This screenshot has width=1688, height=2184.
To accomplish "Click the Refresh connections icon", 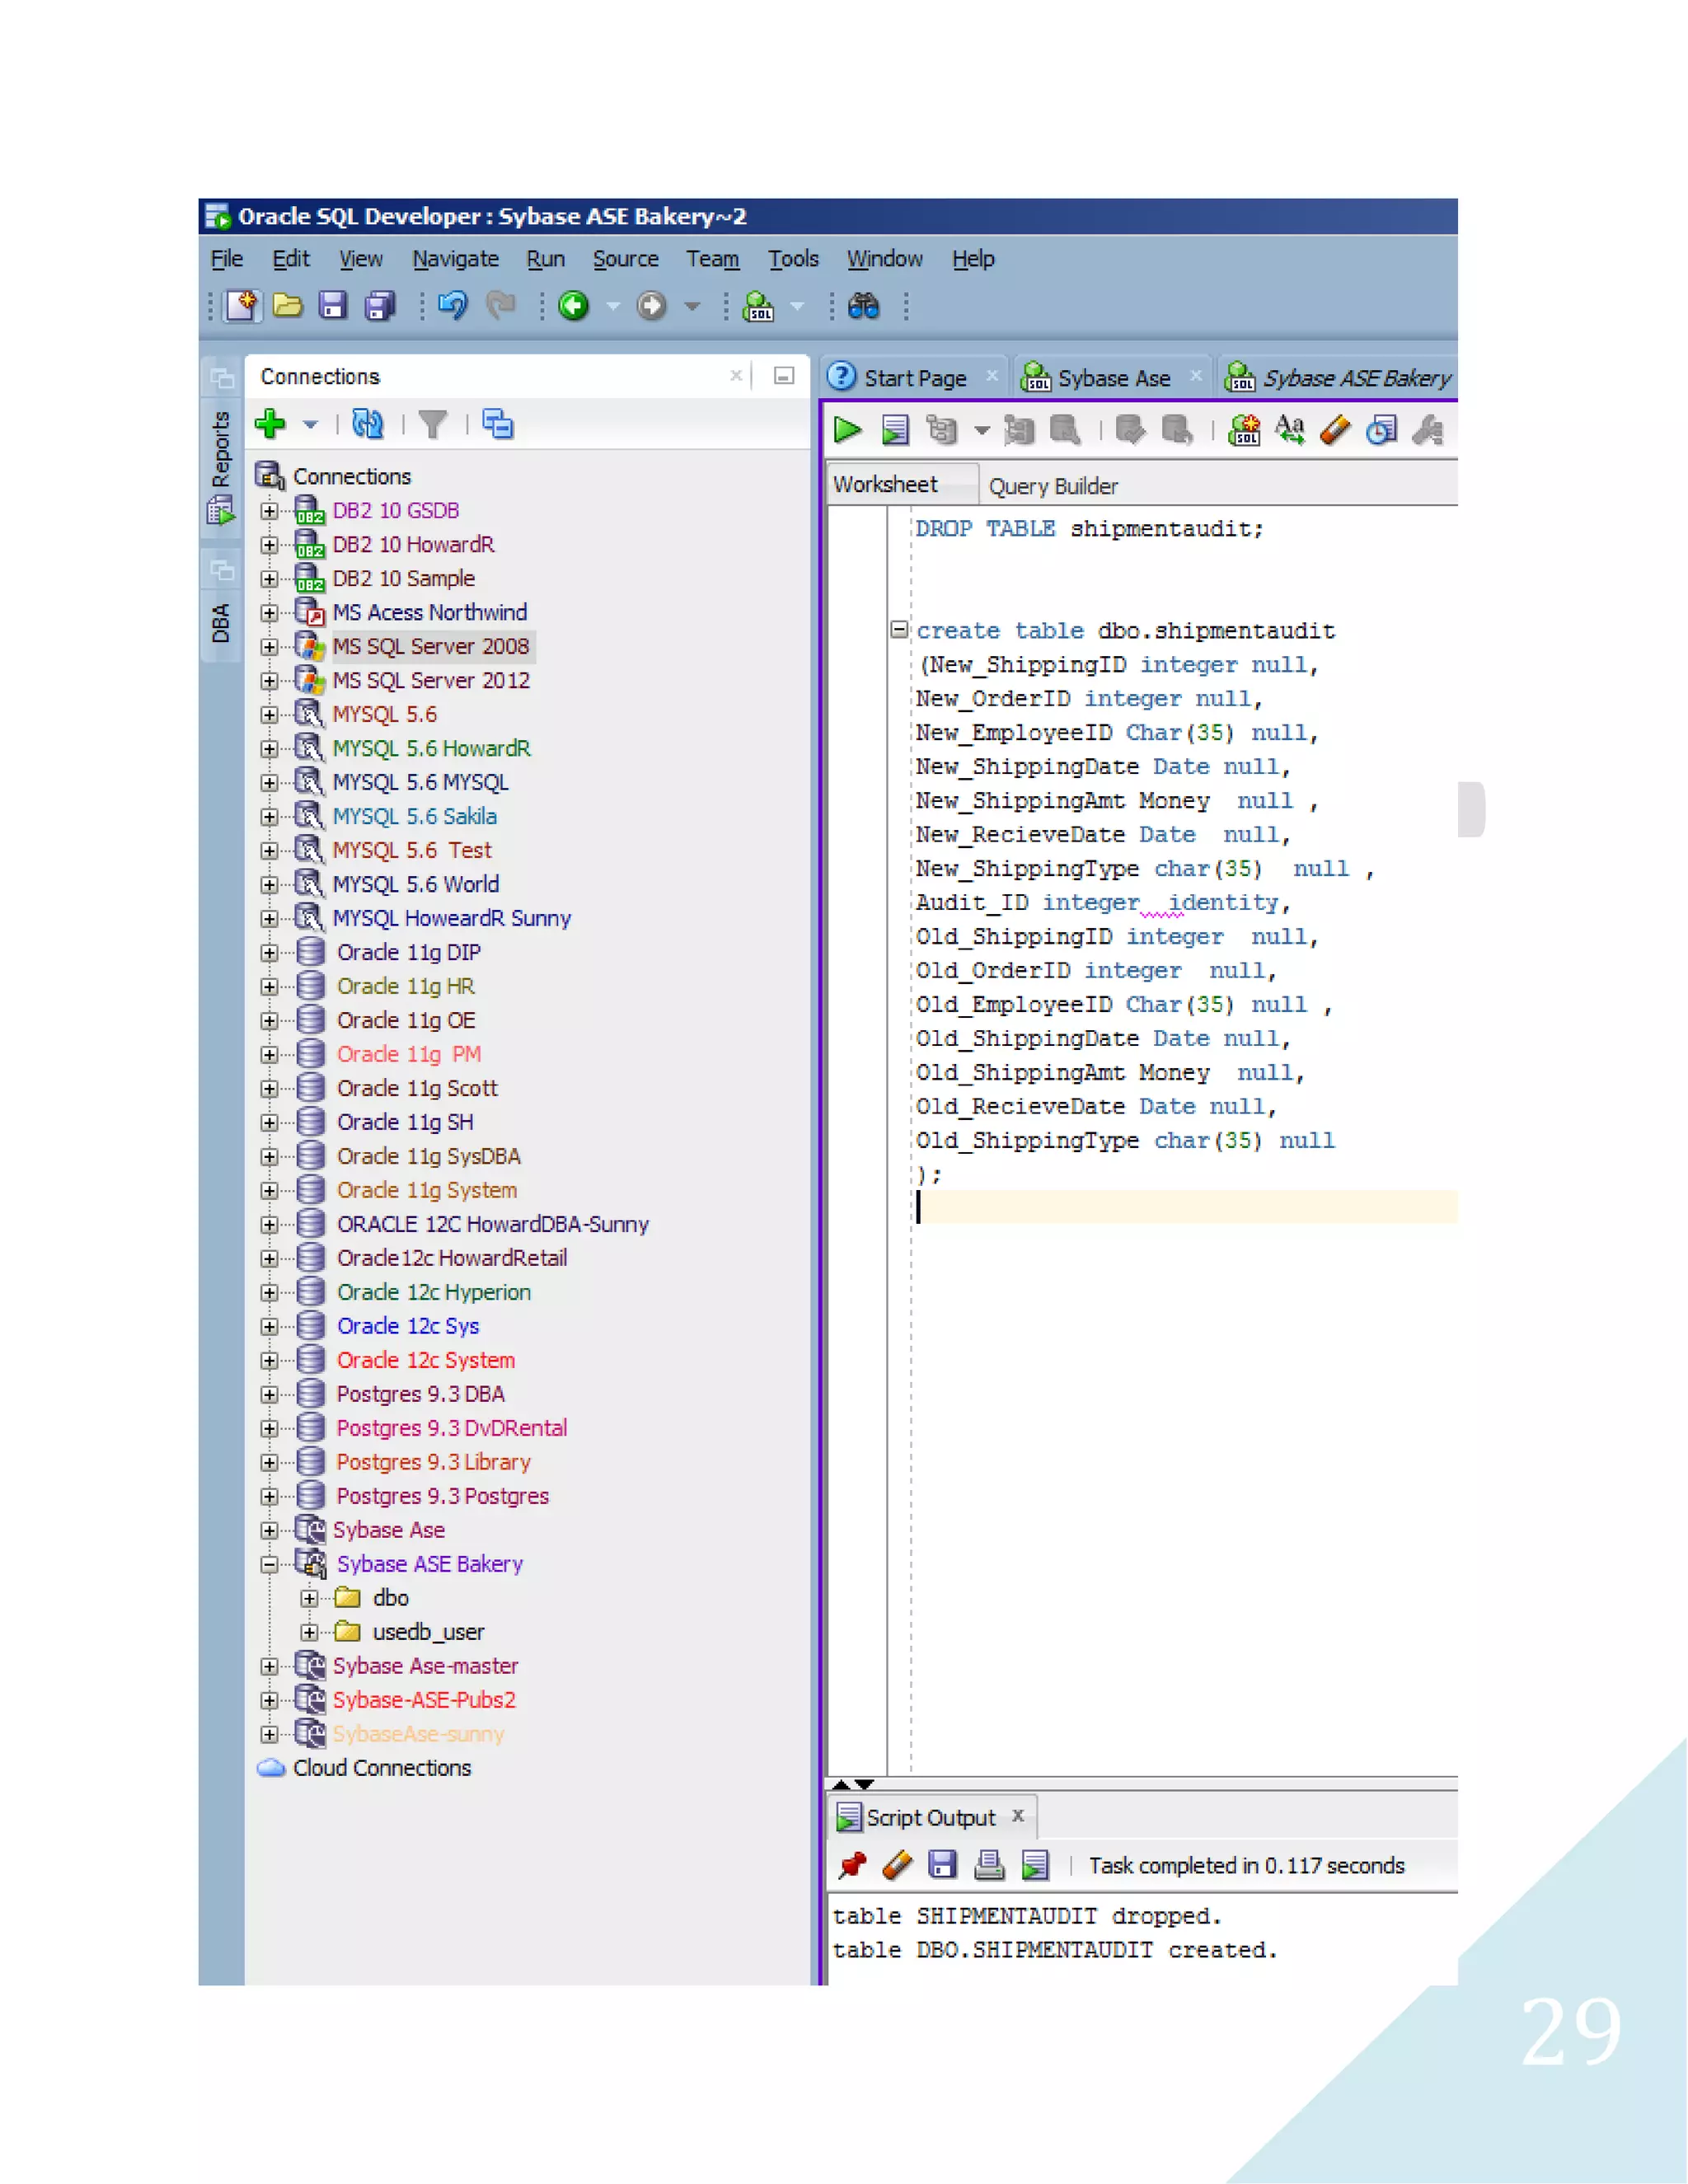I will click(368, 424).
